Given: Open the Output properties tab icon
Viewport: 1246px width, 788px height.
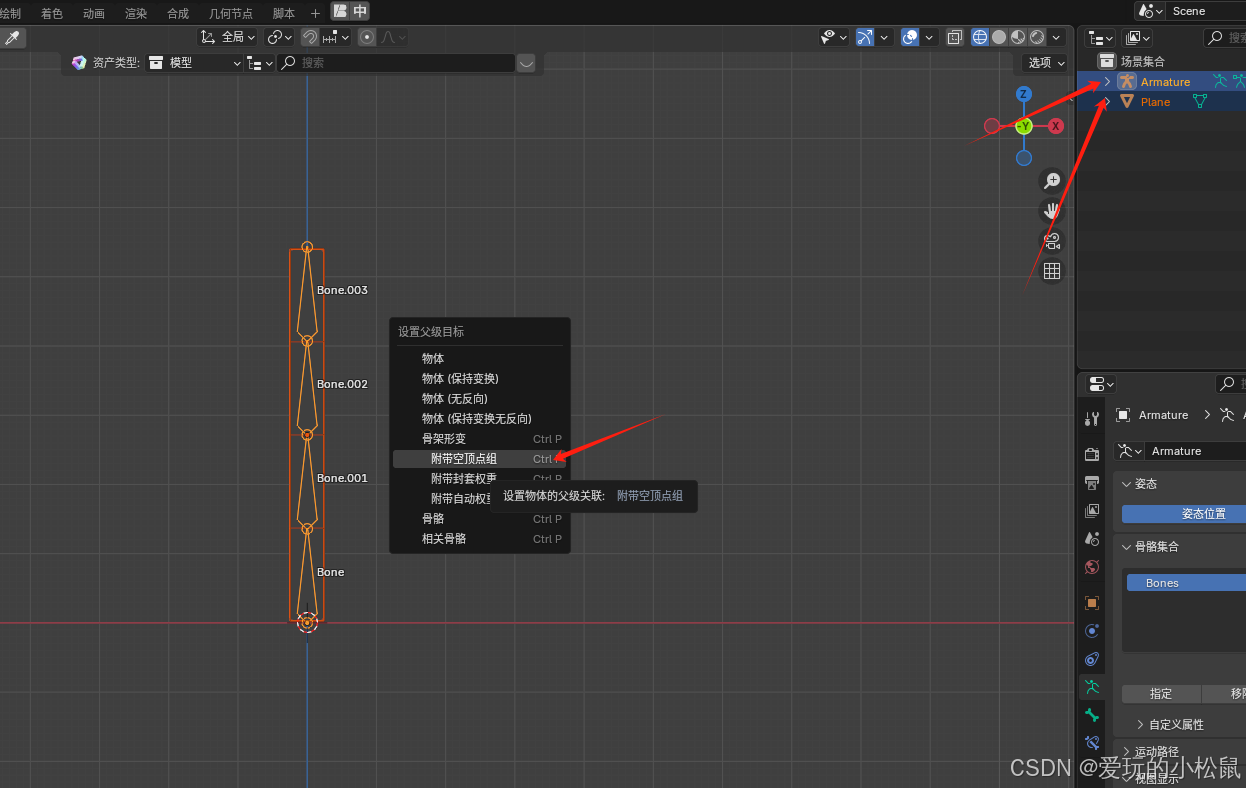Looking at the screenshot, I should 1092,483.
